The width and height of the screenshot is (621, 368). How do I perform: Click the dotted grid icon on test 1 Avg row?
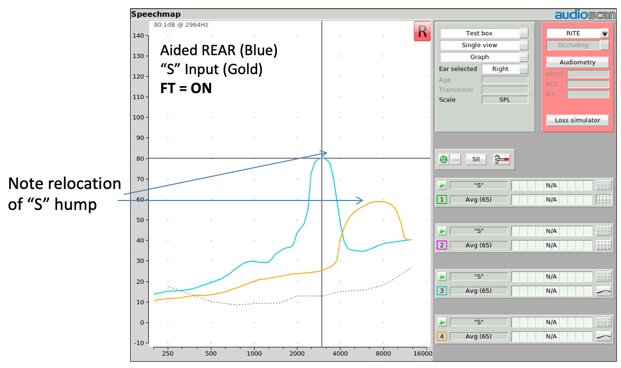[604, 200]
